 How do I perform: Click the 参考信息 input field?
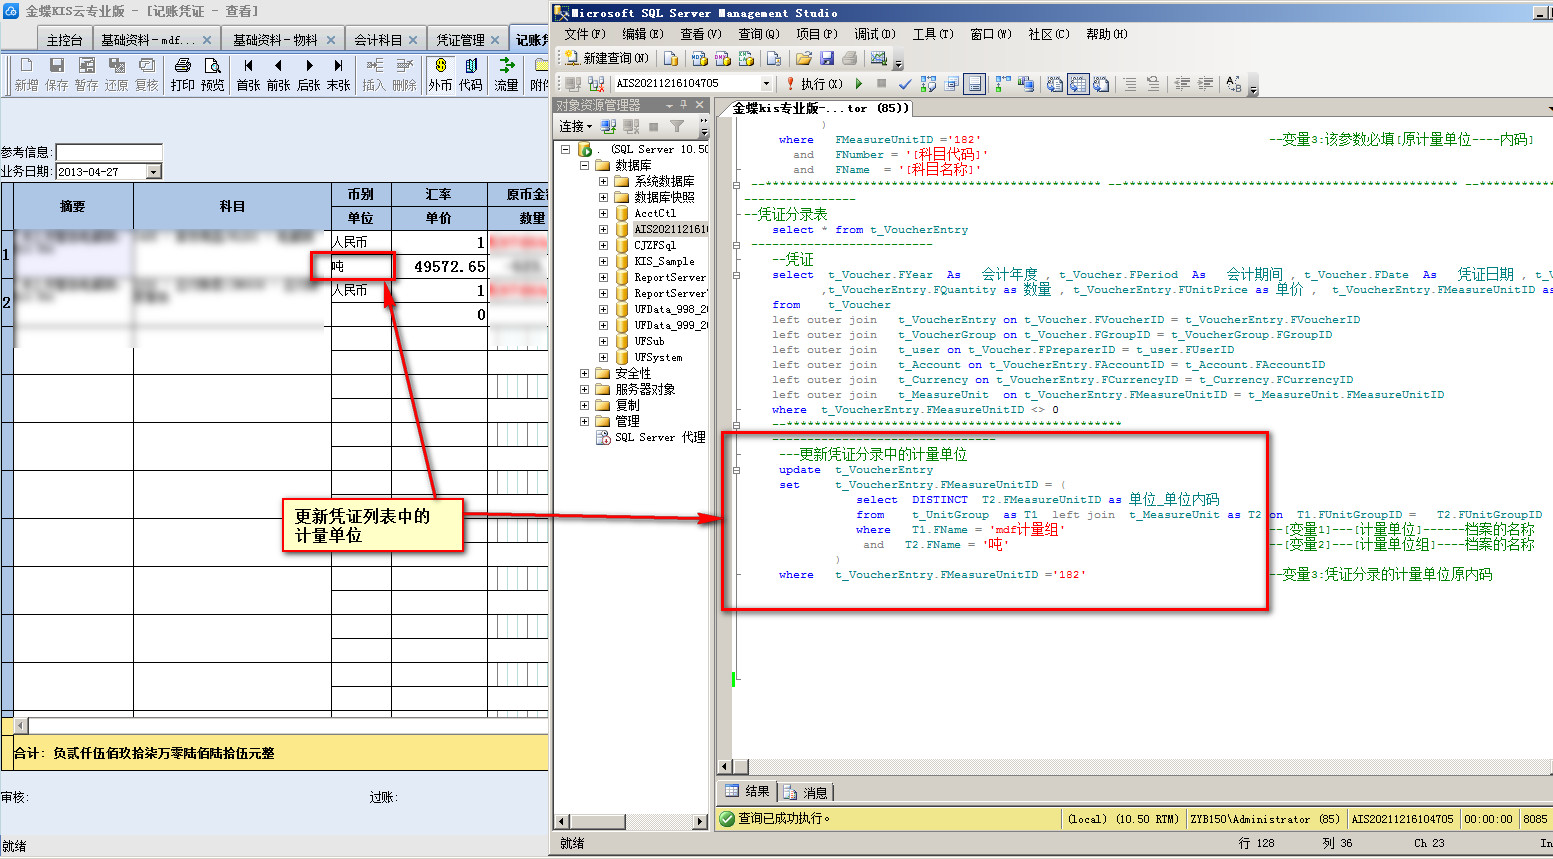click(x=108, y=152)
